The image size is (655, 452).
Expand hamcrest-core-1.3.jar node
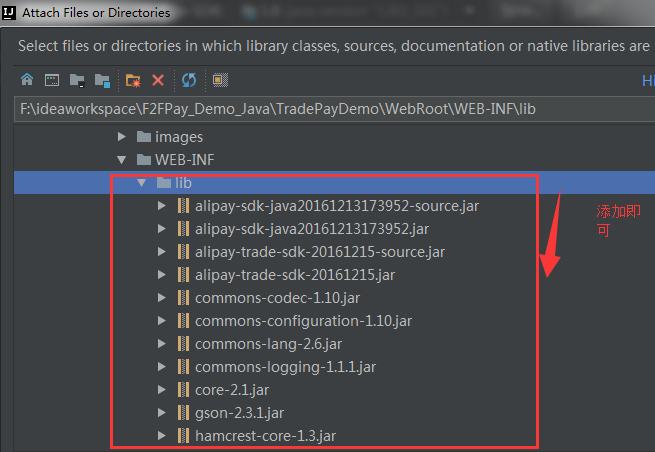162,435
